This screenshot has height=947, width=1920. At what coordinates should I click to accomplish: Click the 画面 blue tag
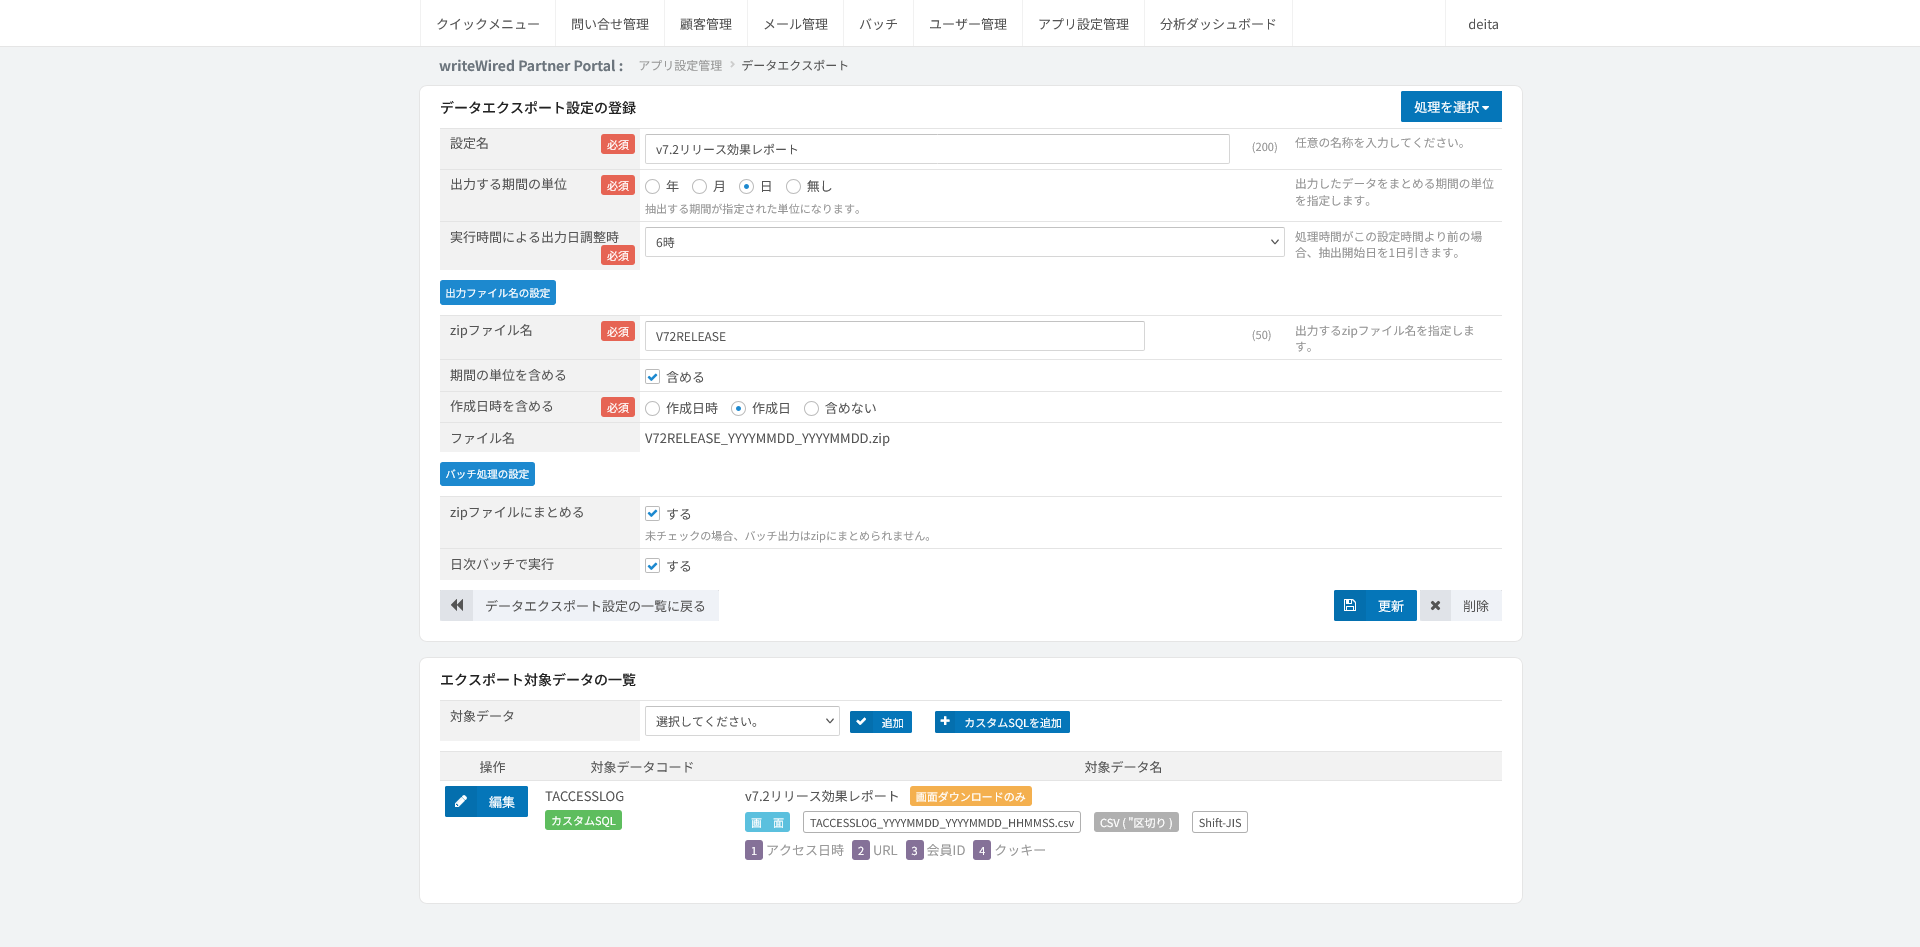pyautogui.click(x=767, y=823)
